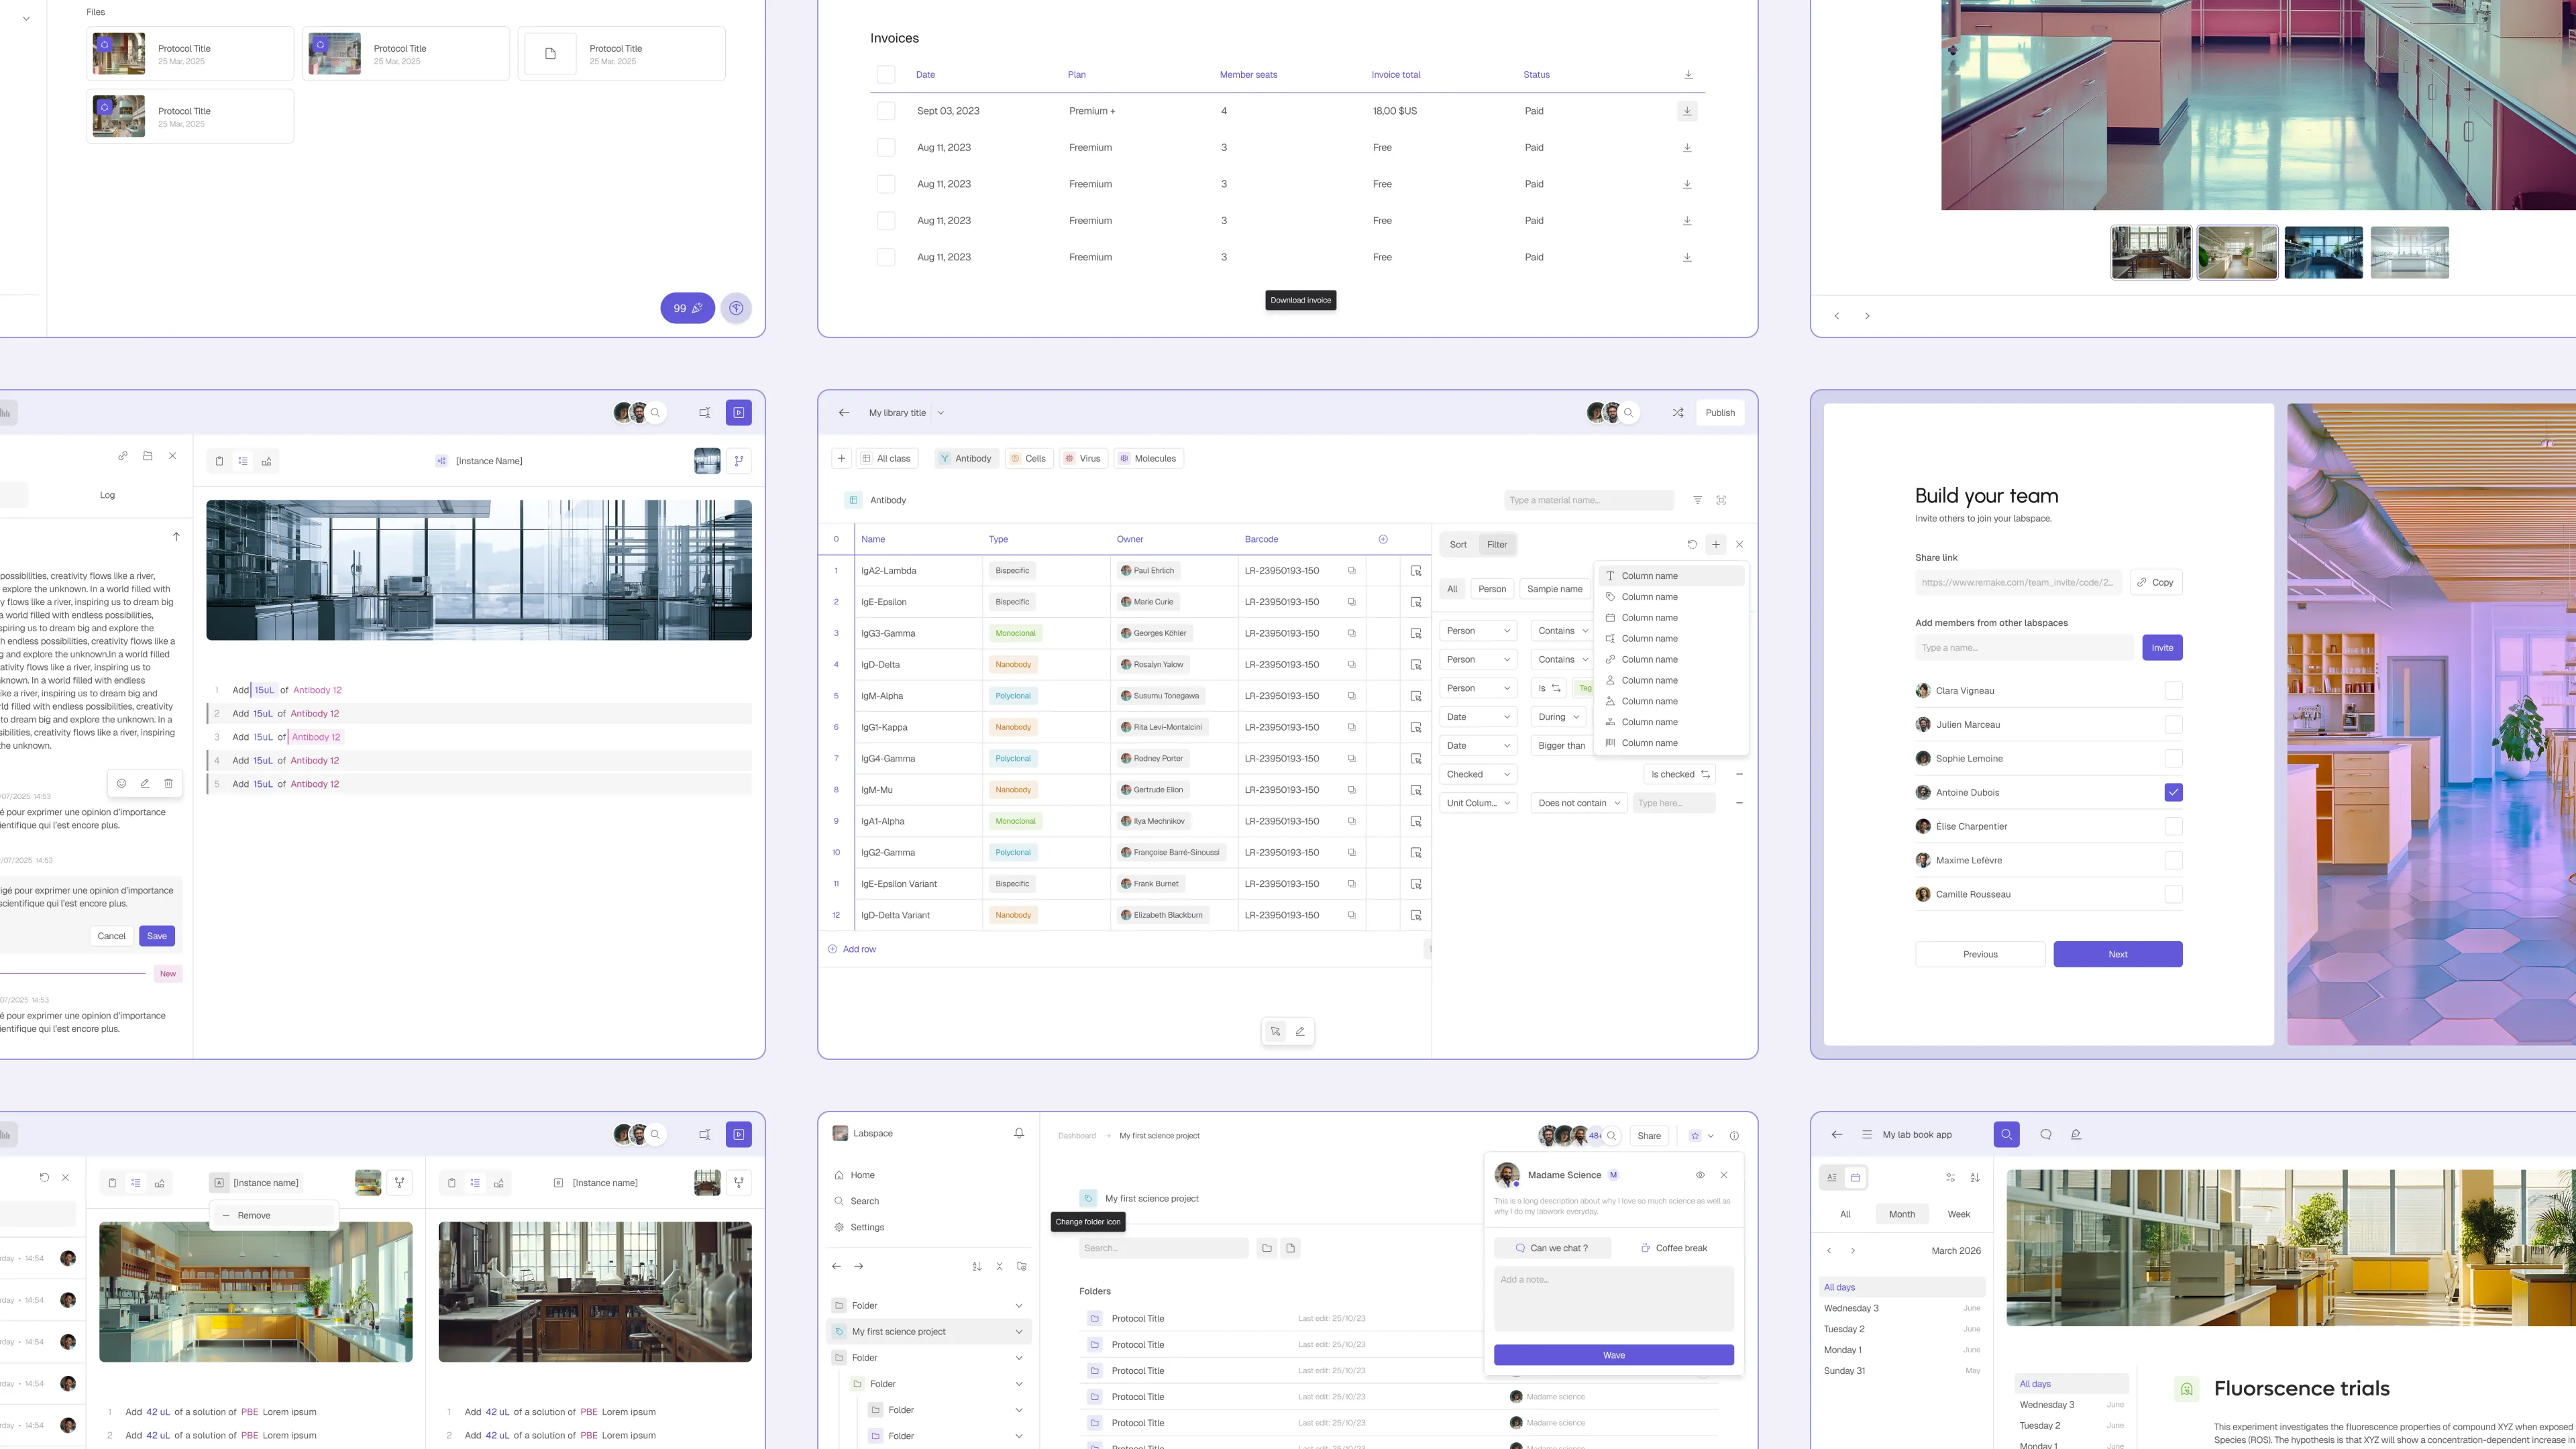This screenshot has width=2576, height=1449.
Task: Open the Bigger than condition dropdown
Action: (x=1561, y=746)
